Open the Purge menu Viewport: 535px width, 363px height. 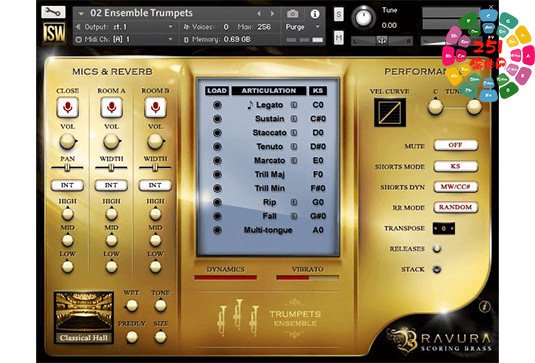[x=302, y=27]
